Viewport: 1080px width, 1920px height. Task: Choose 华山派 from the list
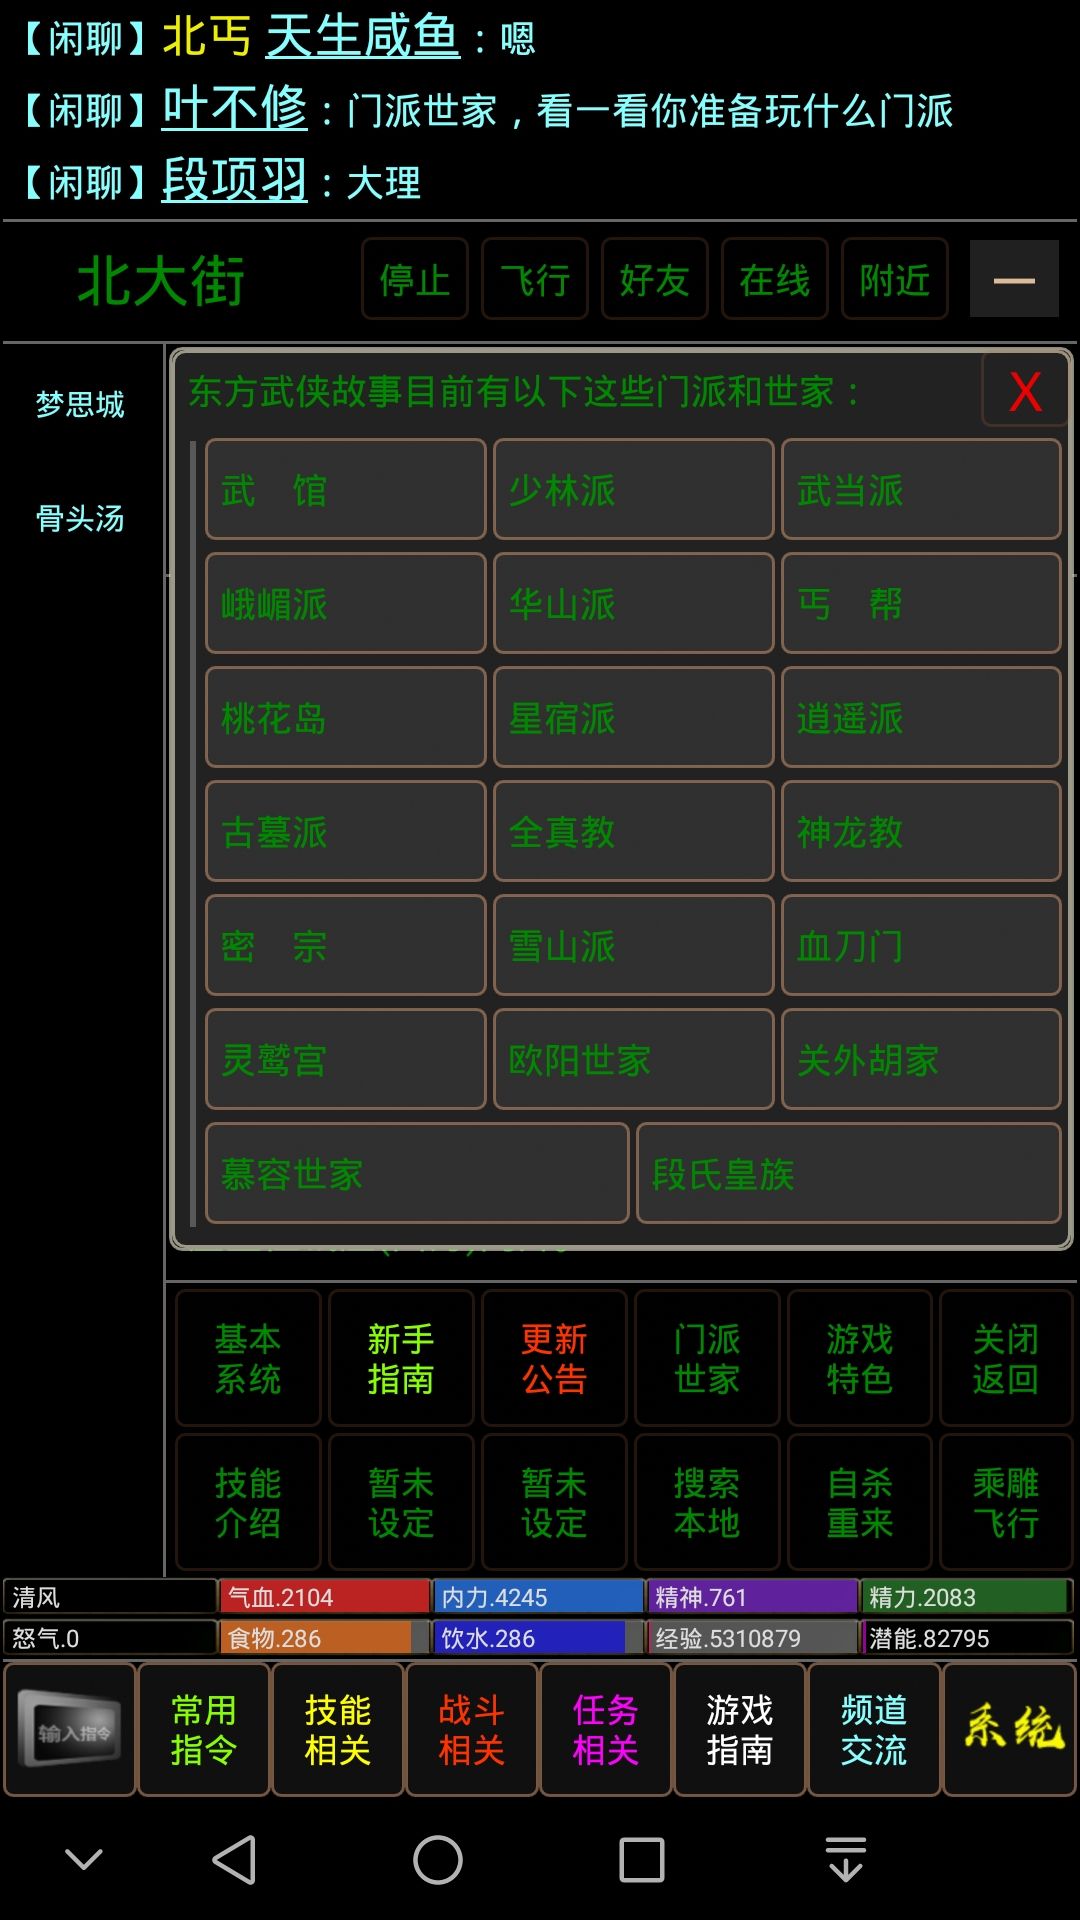pyautogui.click(x=634, y=604)
